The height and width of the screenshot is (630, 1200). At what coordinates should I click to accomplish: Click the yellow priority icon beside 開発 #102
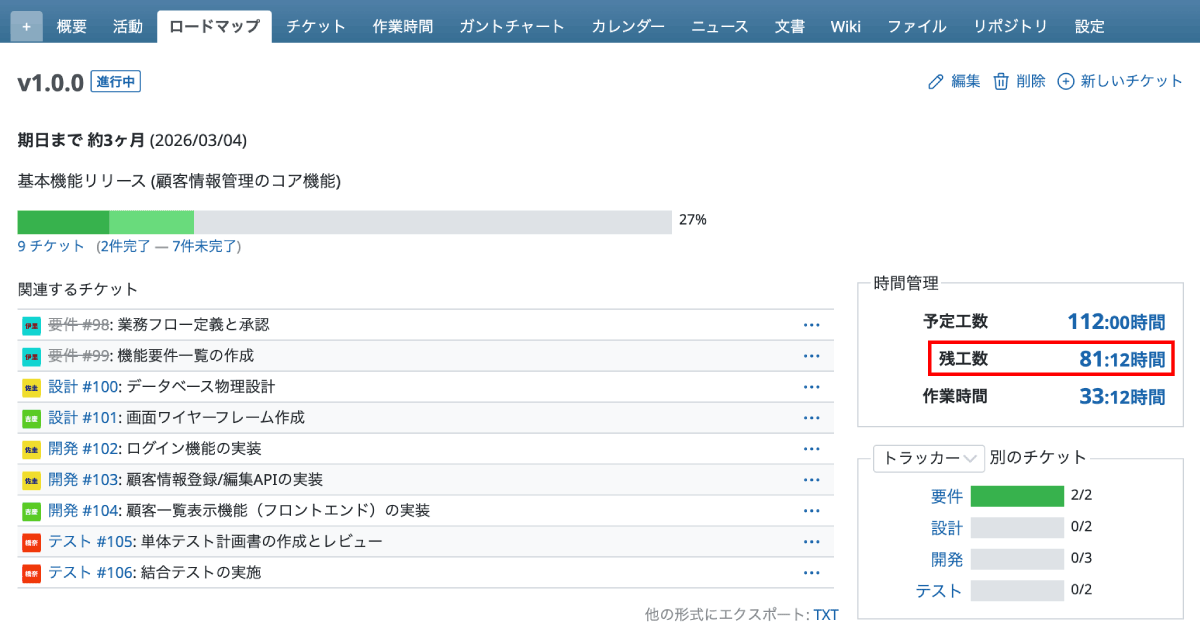pyautogui.click(x=31, y=449)
